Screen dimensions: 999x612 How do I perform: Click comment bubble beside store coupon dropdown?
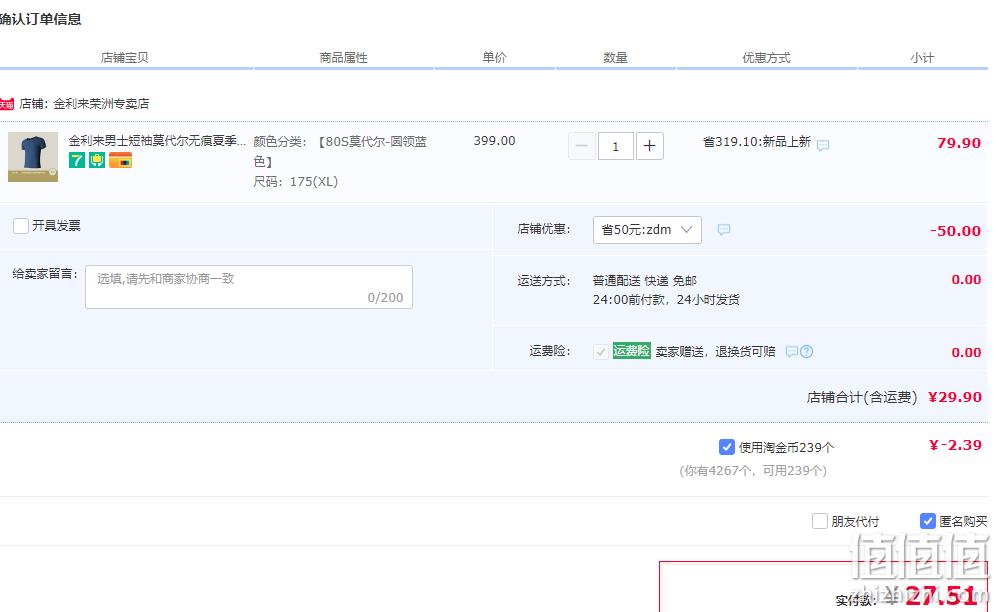(x=724, y=229)
